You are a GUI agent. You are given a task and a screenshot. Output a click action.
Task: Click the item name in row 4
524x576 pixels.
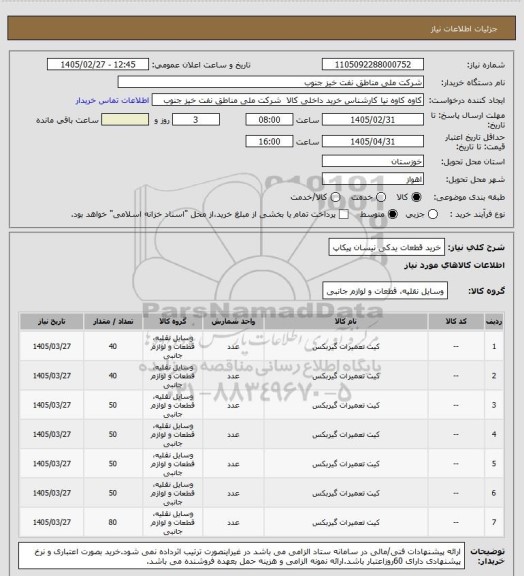point(346,435)
